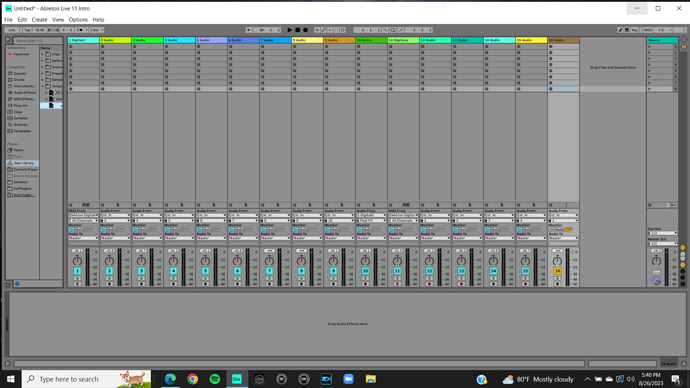Open Spotify from the taskbar
This screenshot has width=690, height=388.
click(x=215, y=379)
